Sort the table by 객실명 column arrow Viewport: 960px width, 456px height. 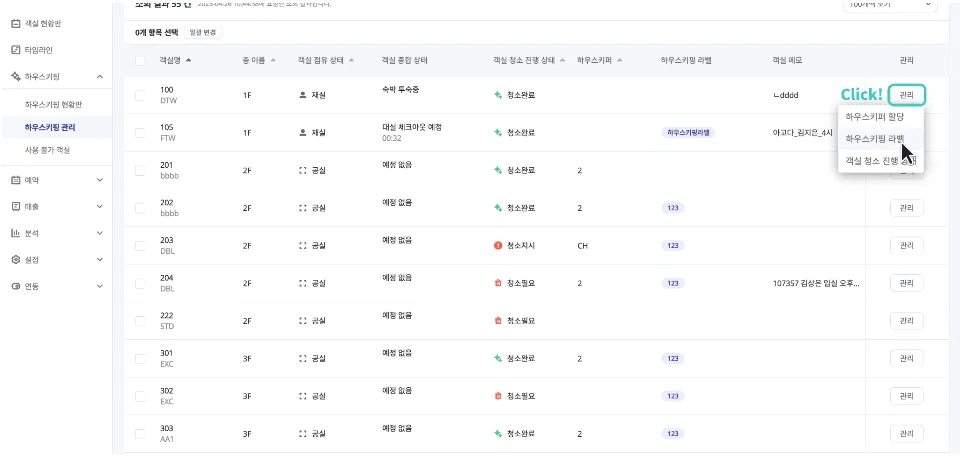click(x=189, y=61)
